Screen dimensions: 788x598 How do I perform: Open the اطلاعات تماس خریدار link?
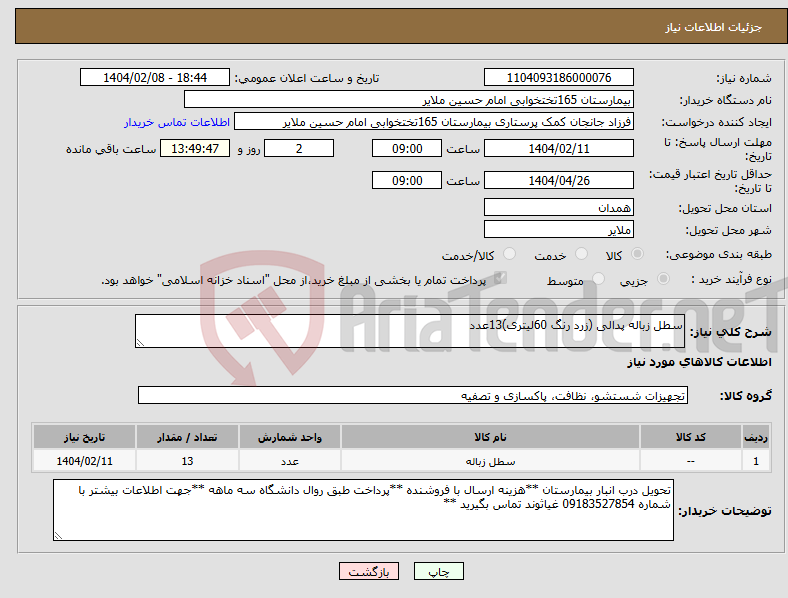pos(177,122)
